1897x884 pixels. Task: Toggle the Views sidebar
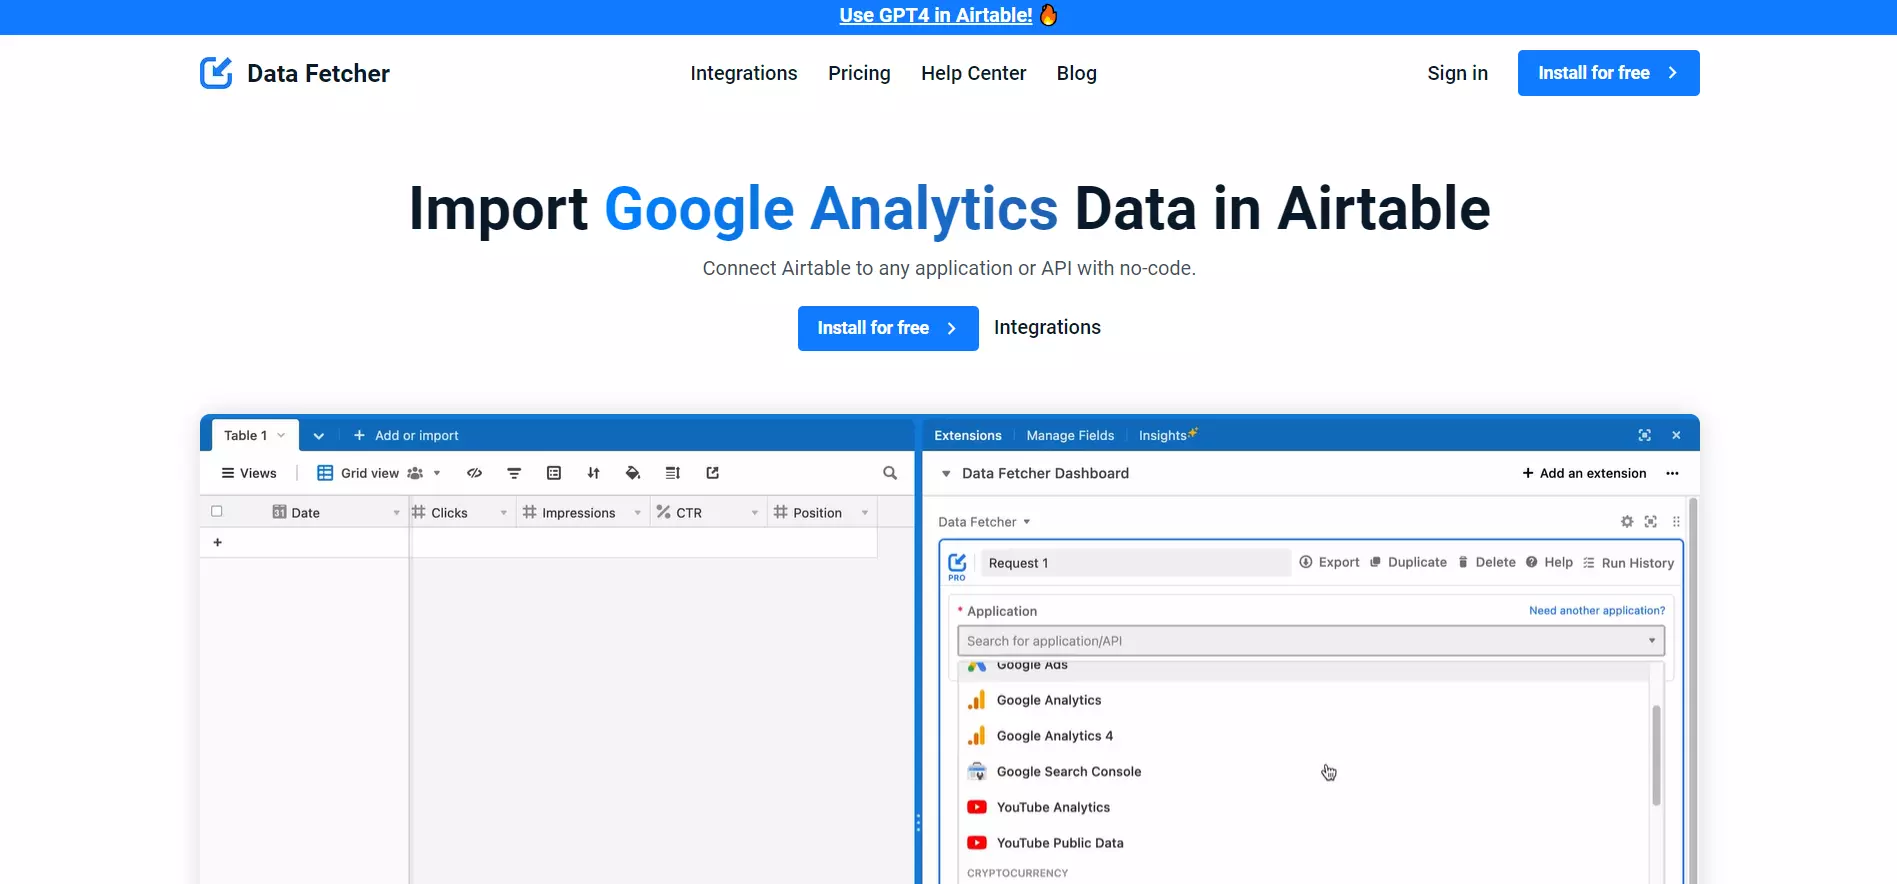[x=249, y=473]
